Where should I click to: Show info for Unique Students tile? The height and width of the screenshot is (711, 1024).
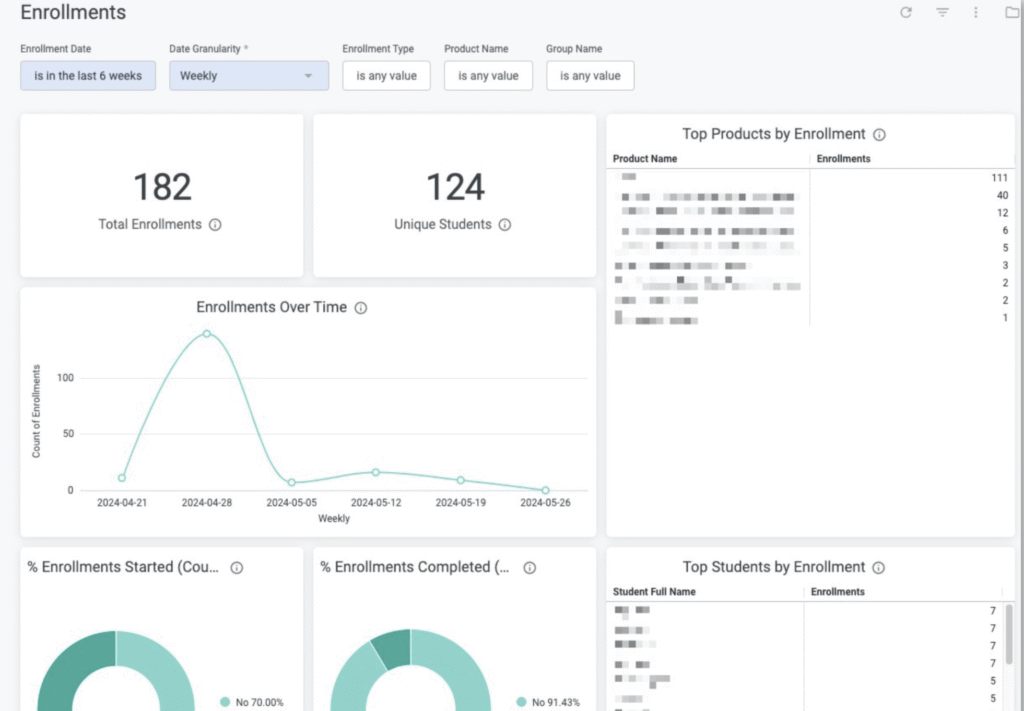tap(505, 225)
